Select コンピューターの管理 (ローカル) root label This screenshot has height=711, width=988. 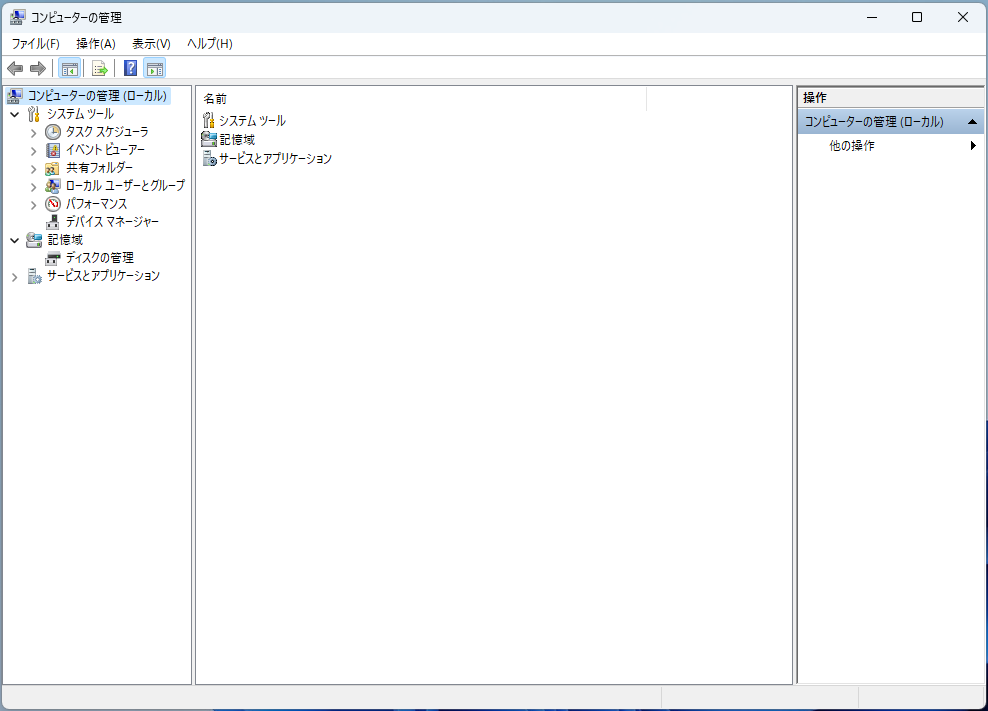tap(97, 96)
